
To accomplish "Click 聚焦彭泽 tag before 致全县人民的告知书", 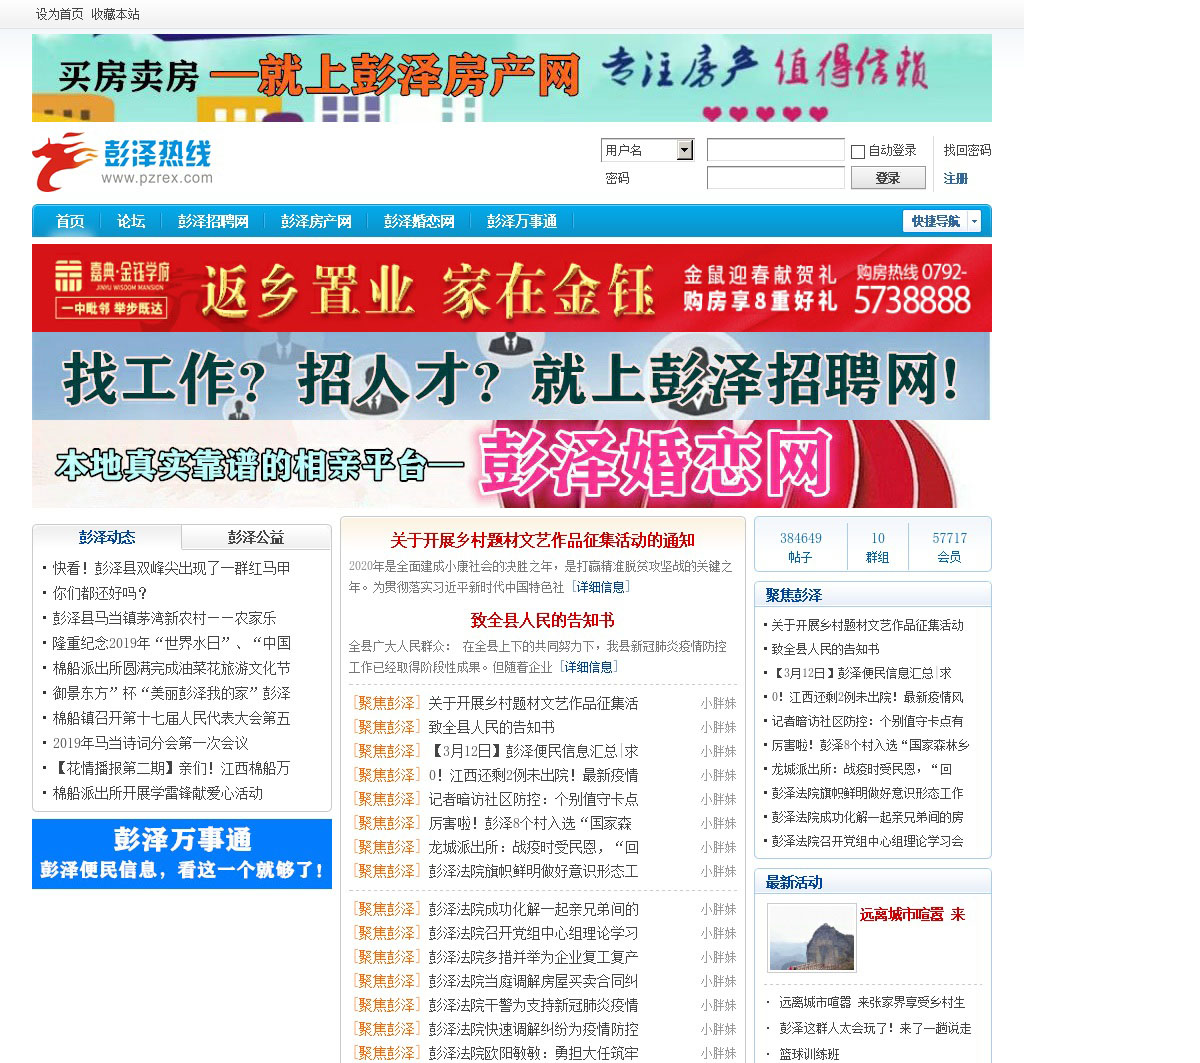I will (x=387, y=727).
